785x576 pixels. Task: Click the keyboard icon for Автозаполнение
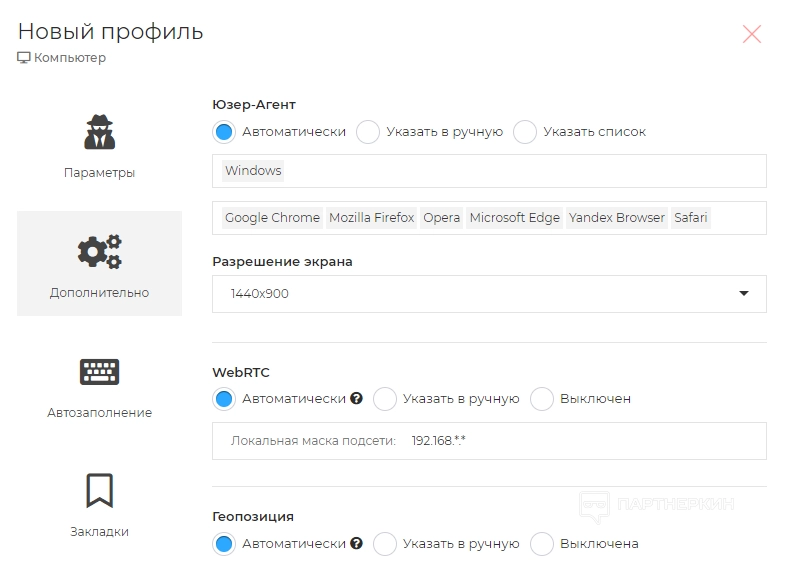[99, 372]
